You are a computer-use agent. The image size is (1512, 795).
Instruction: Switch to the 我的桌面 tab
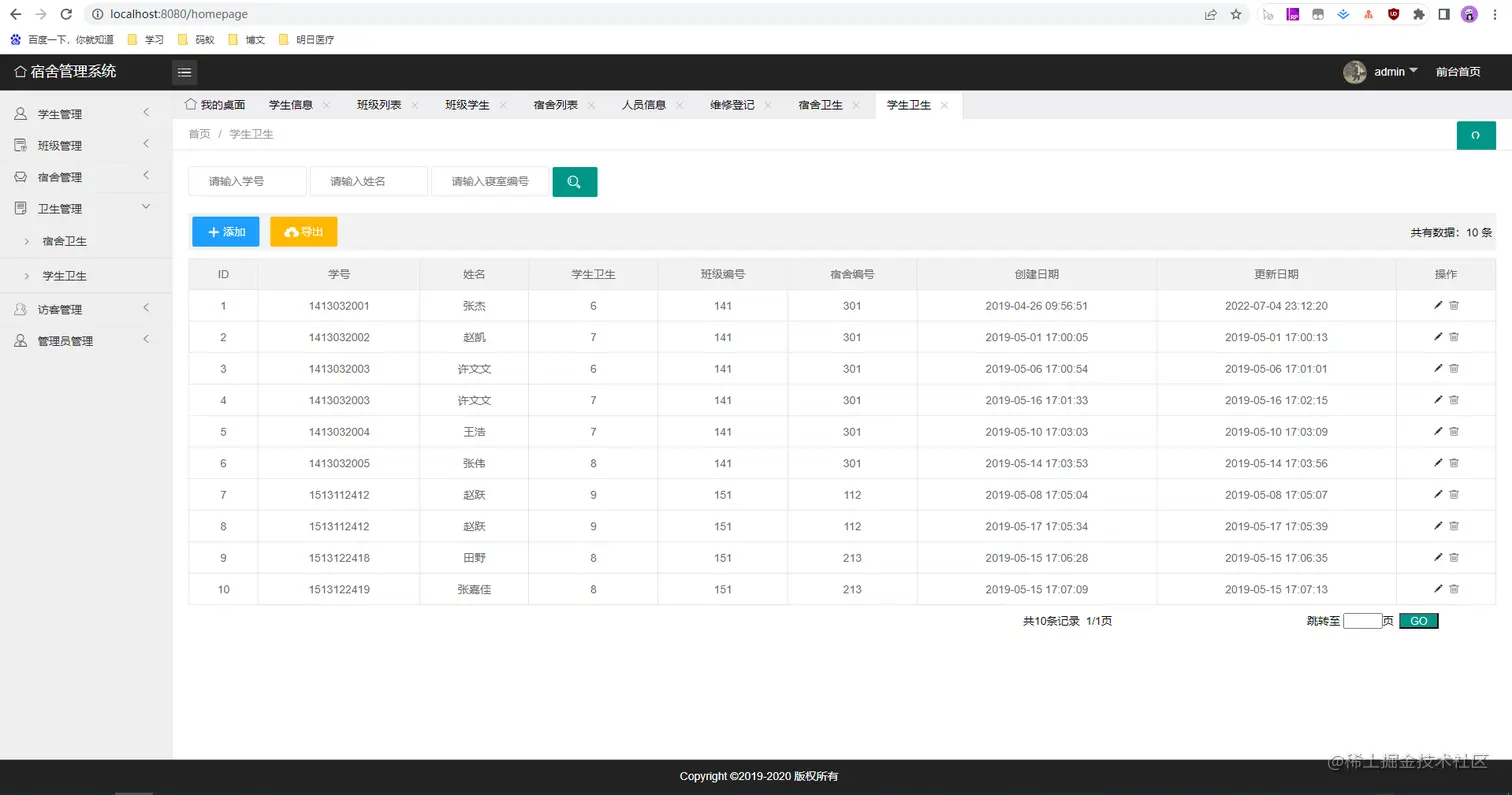tap(215, 105)
